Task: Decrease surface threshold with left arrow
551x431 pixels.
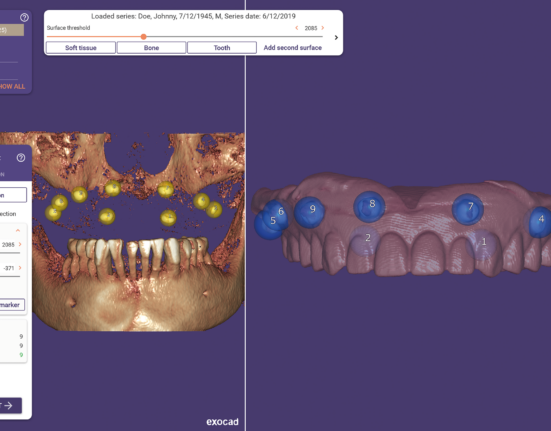Action: [297, 28]
